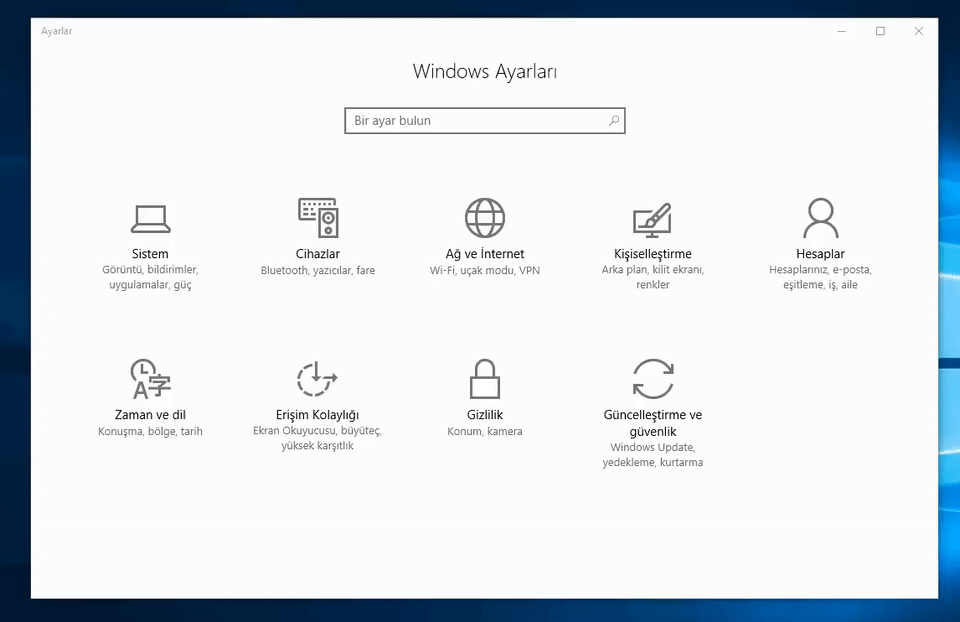Click the 'Gizlilik' category title
This screenshot has height=622, width=960.
(x=485, y=415)
